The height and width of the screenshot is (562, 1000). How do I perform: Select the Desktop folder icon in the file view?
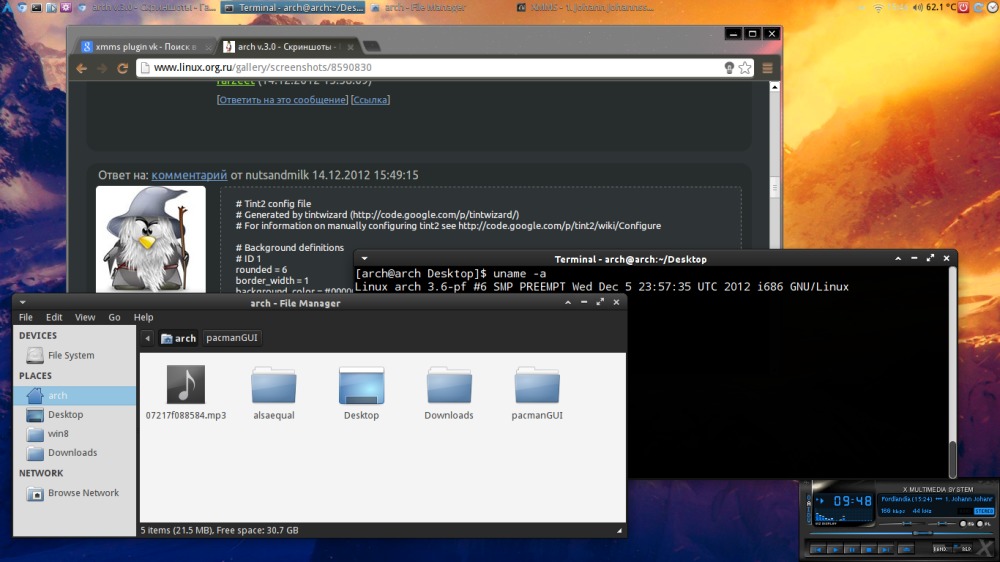[361, 385]
